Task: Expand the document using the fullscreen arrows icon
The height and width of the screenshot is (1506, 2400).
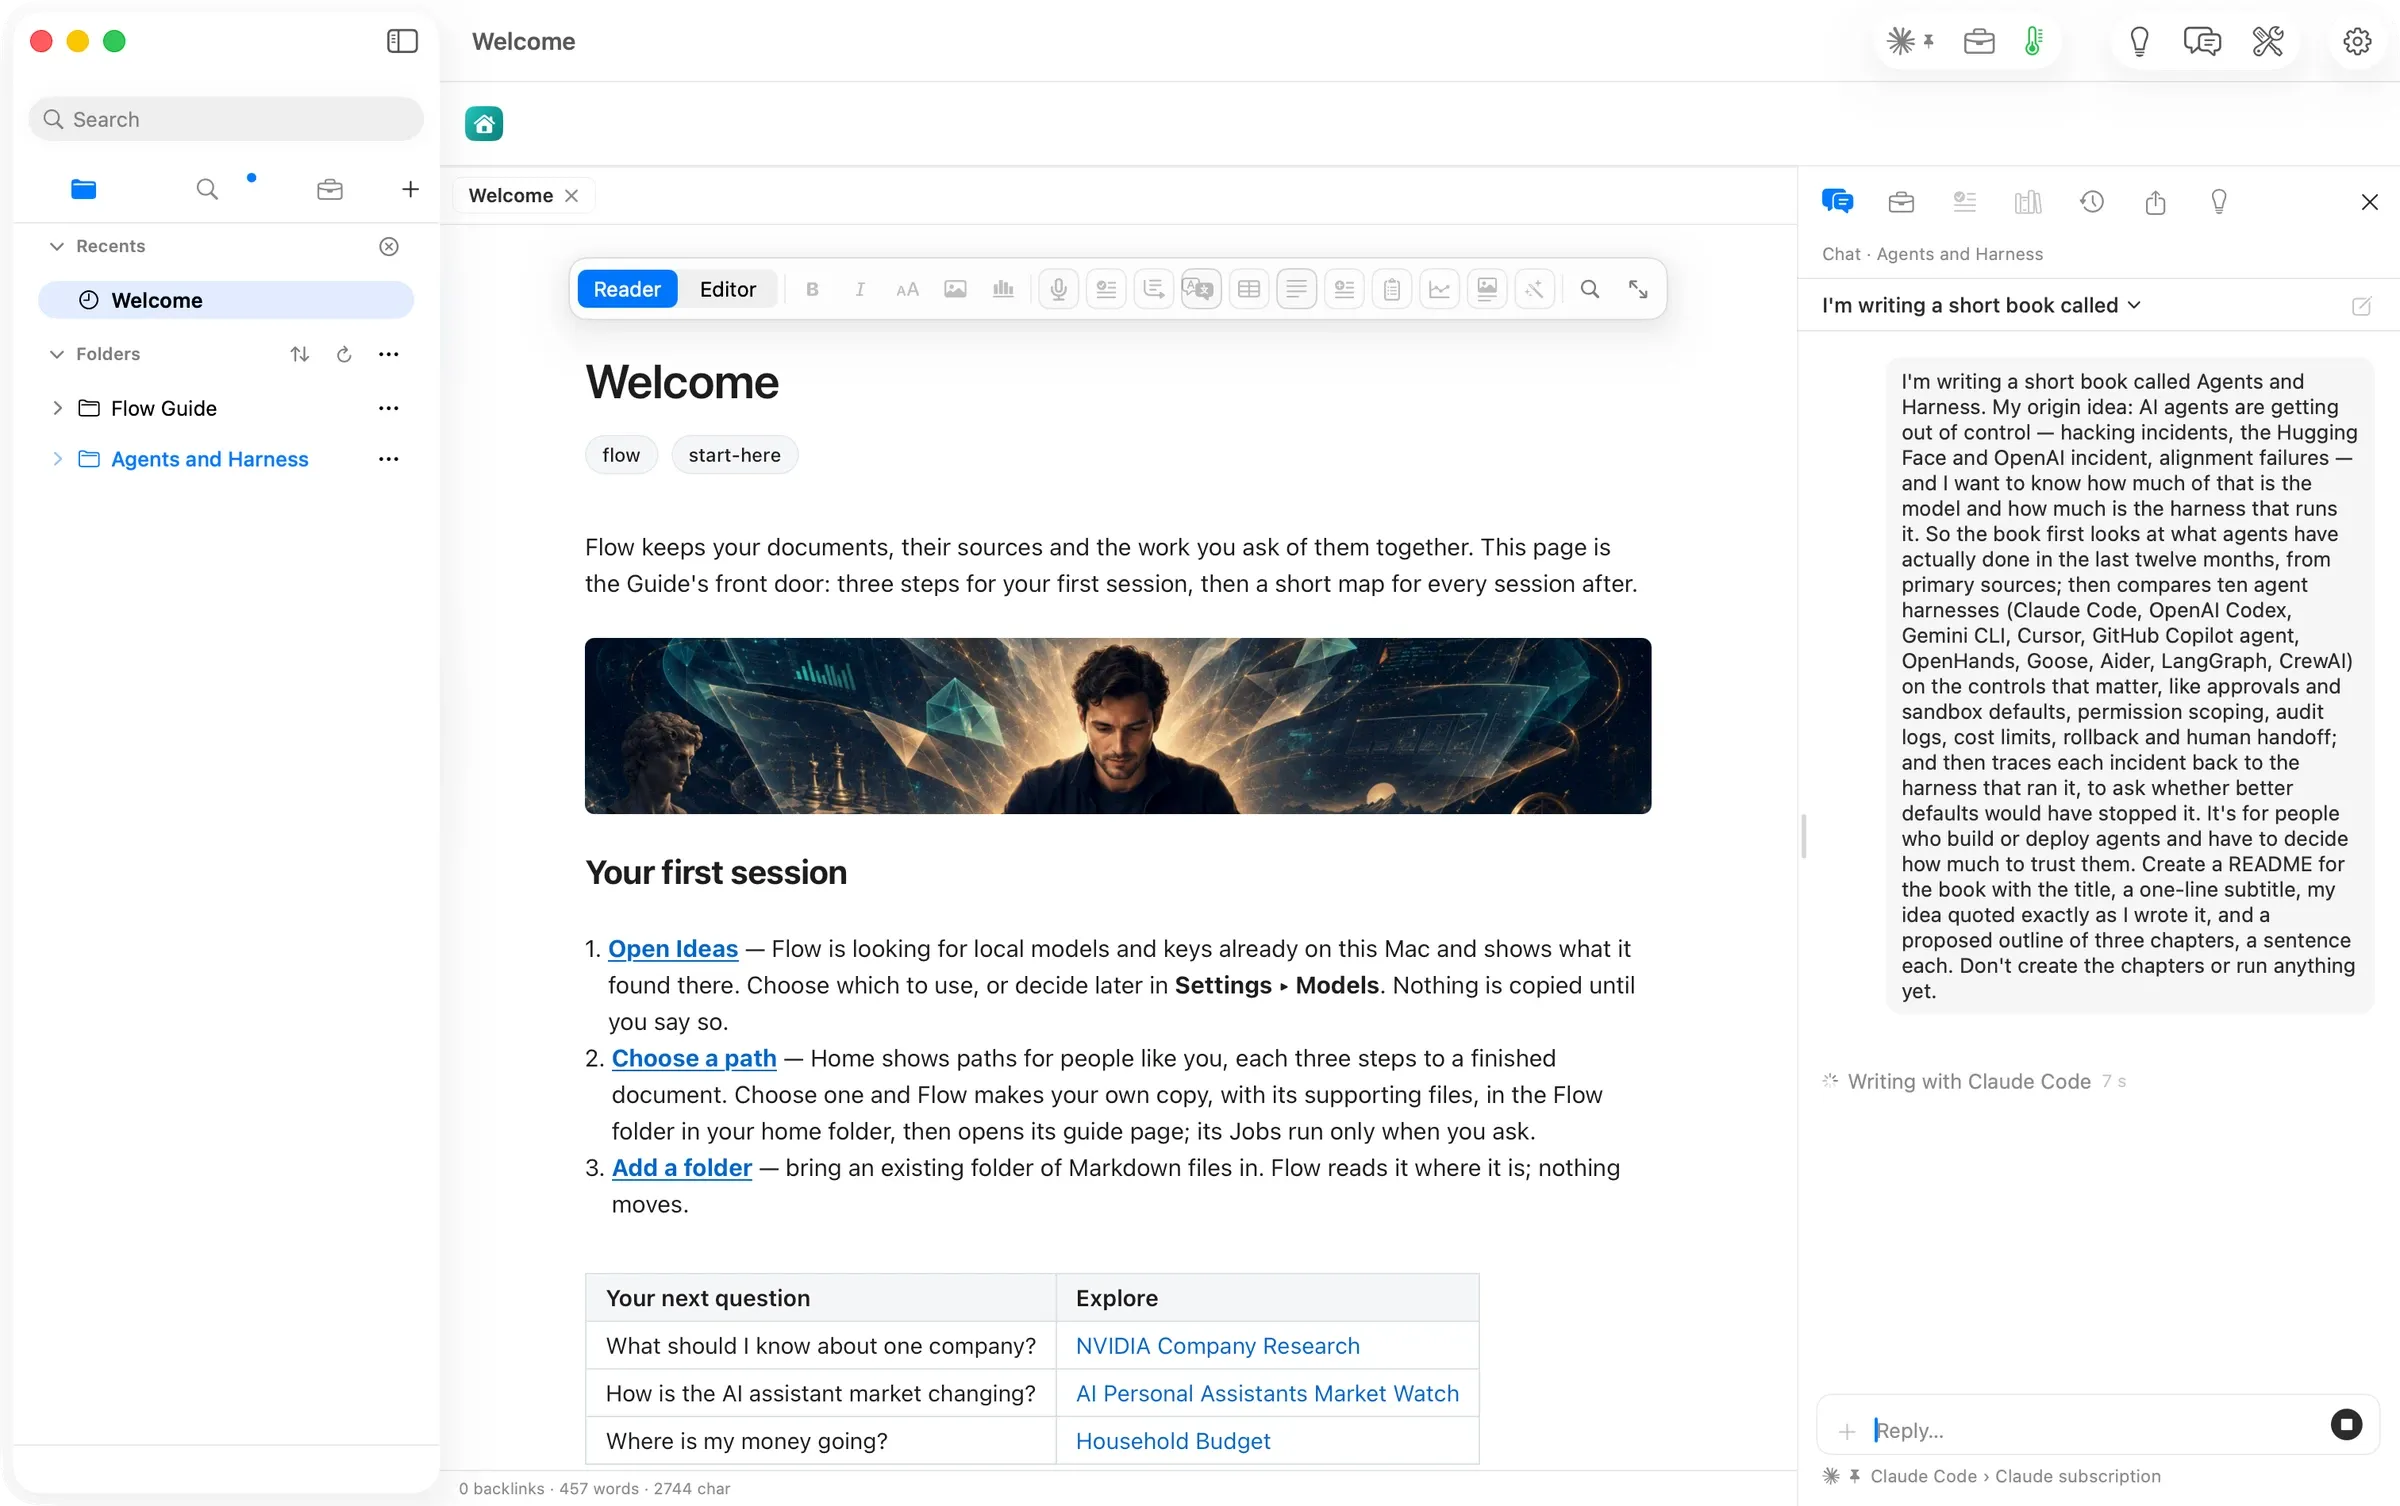Action: click(1638, 289)
